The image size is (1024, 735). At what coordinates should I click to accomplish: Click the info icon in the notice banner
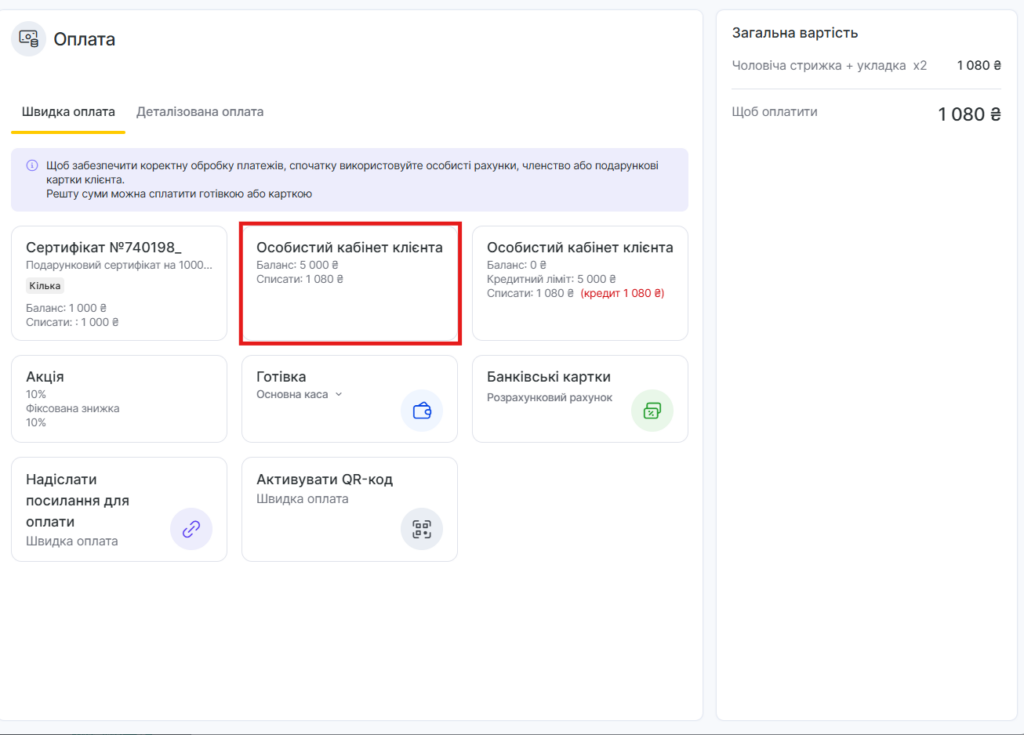click(32, 165)
